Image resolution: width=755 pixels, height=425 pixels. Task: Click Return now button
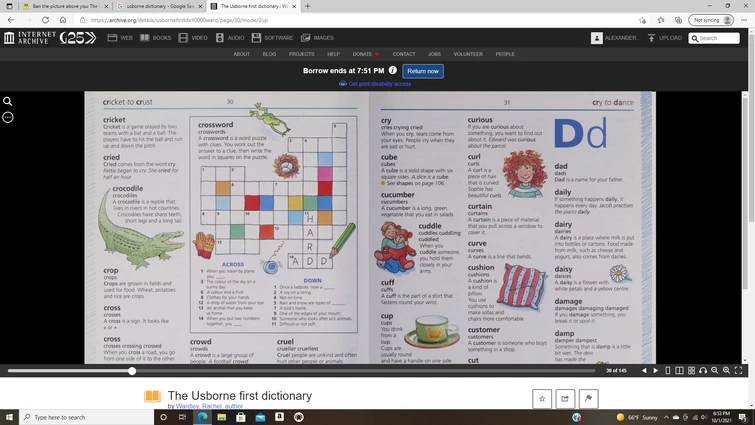pos(423,71)
